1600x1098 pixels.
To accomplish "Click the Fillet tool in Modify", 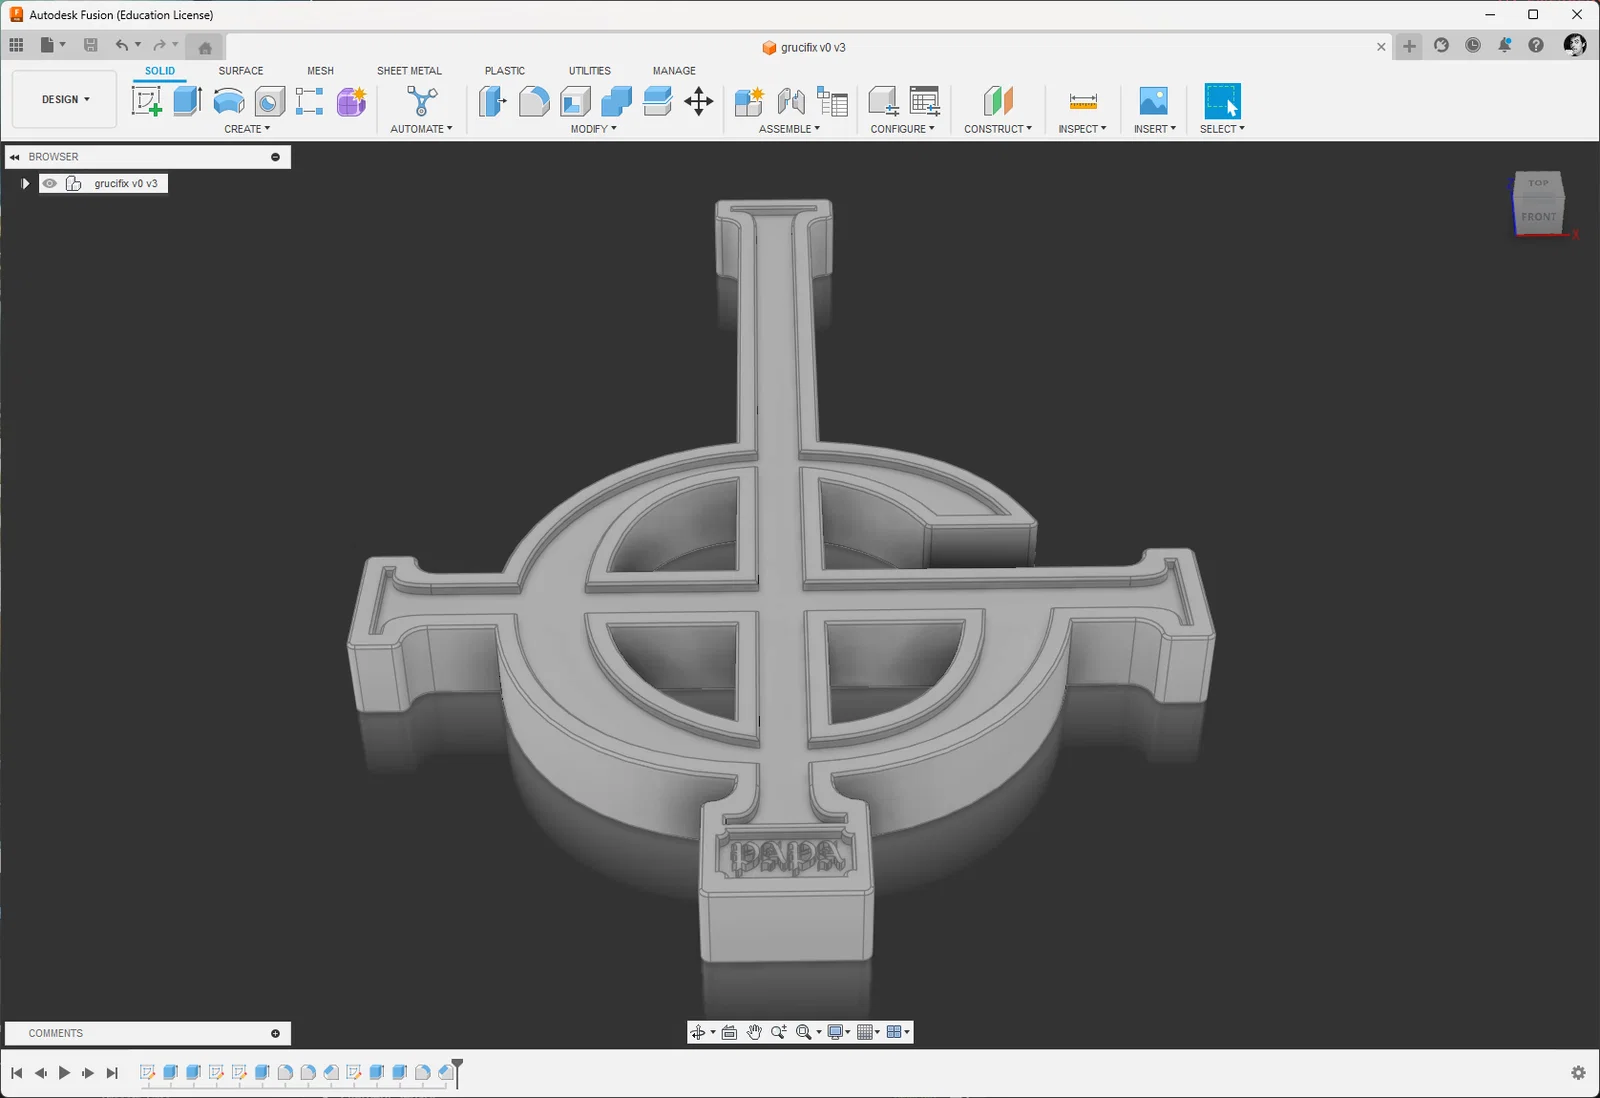I will 534,101.
